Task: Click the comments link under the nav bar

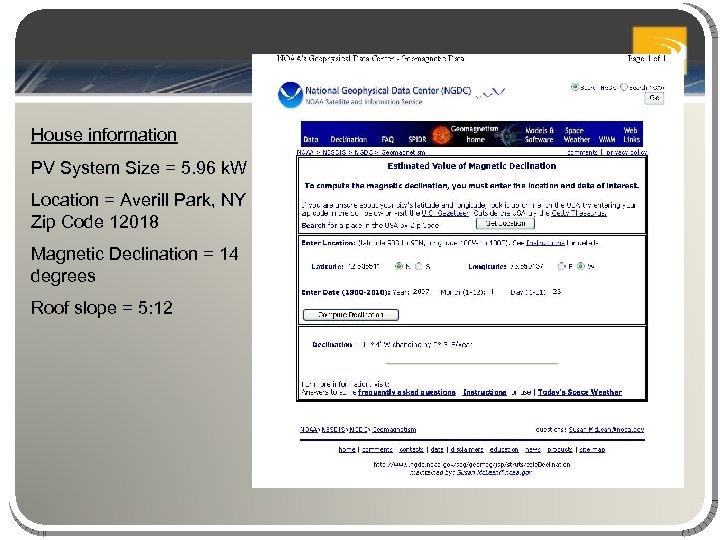Action: (x=582, y=152)
